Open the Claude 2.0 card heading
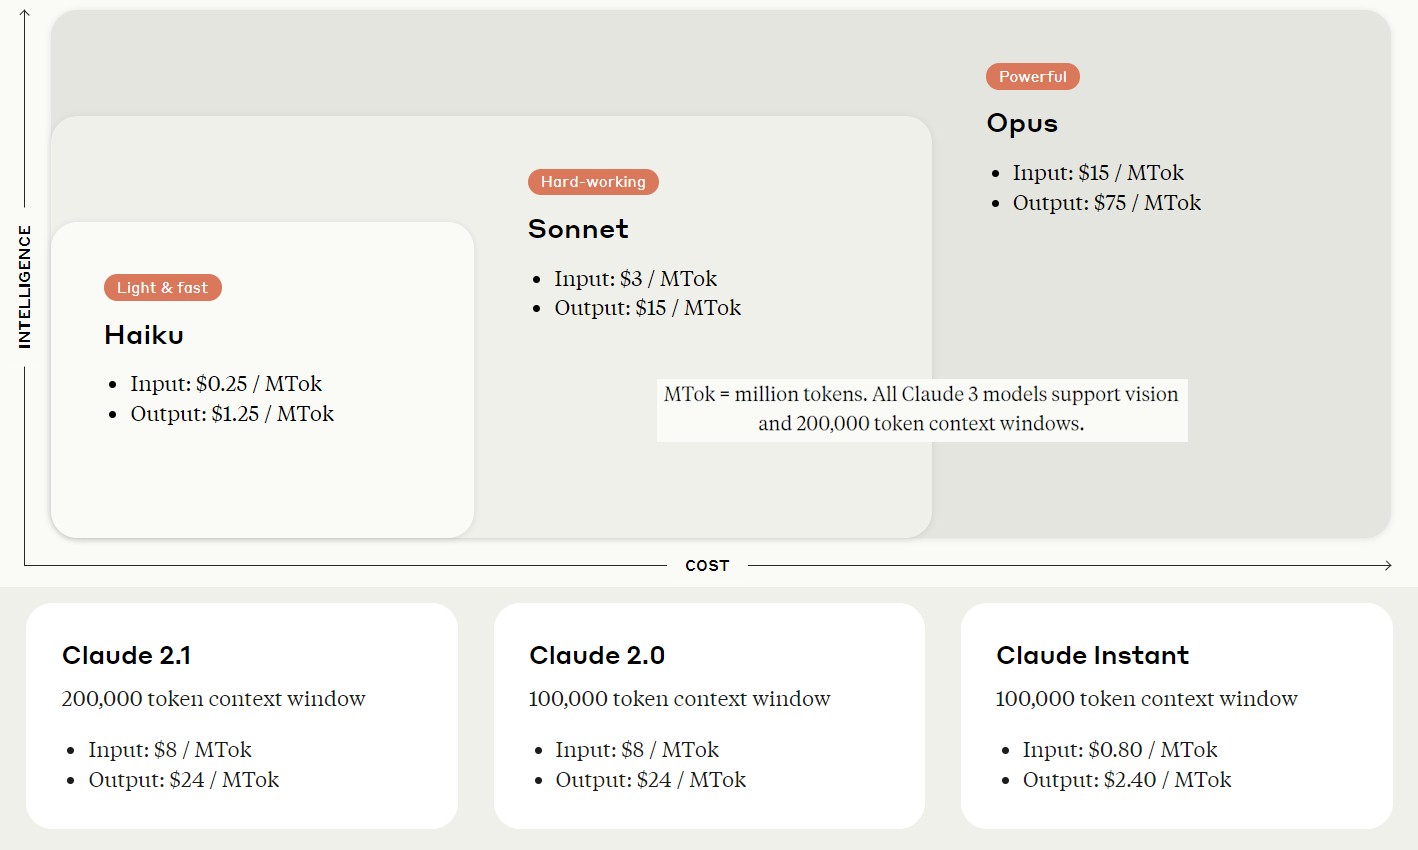 (597, 656)
